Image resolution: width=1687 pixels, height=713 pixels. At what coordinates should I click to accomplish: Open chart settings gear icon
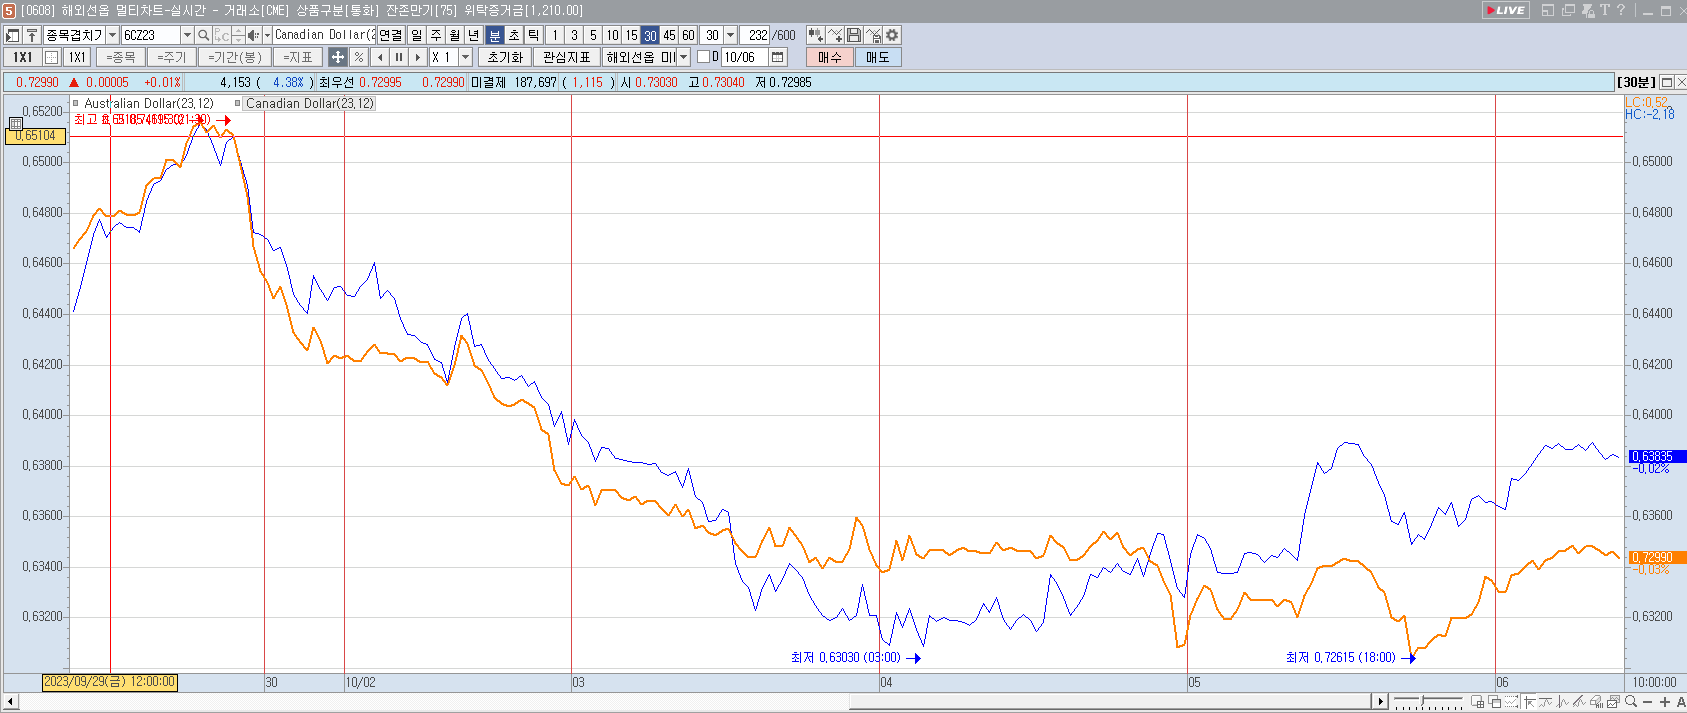(892, 35)
